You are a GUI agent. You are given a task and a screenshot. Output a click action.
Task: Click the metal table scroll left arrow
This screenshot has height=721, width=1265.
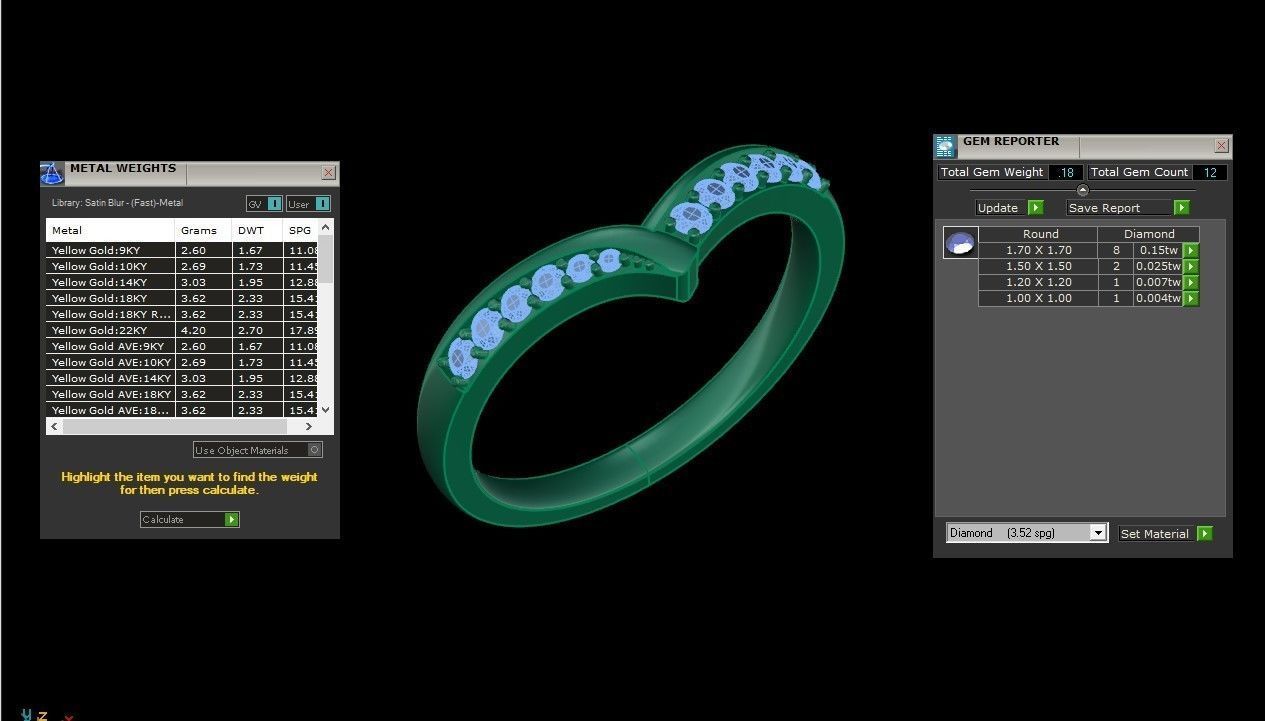(x=54, y=426)
